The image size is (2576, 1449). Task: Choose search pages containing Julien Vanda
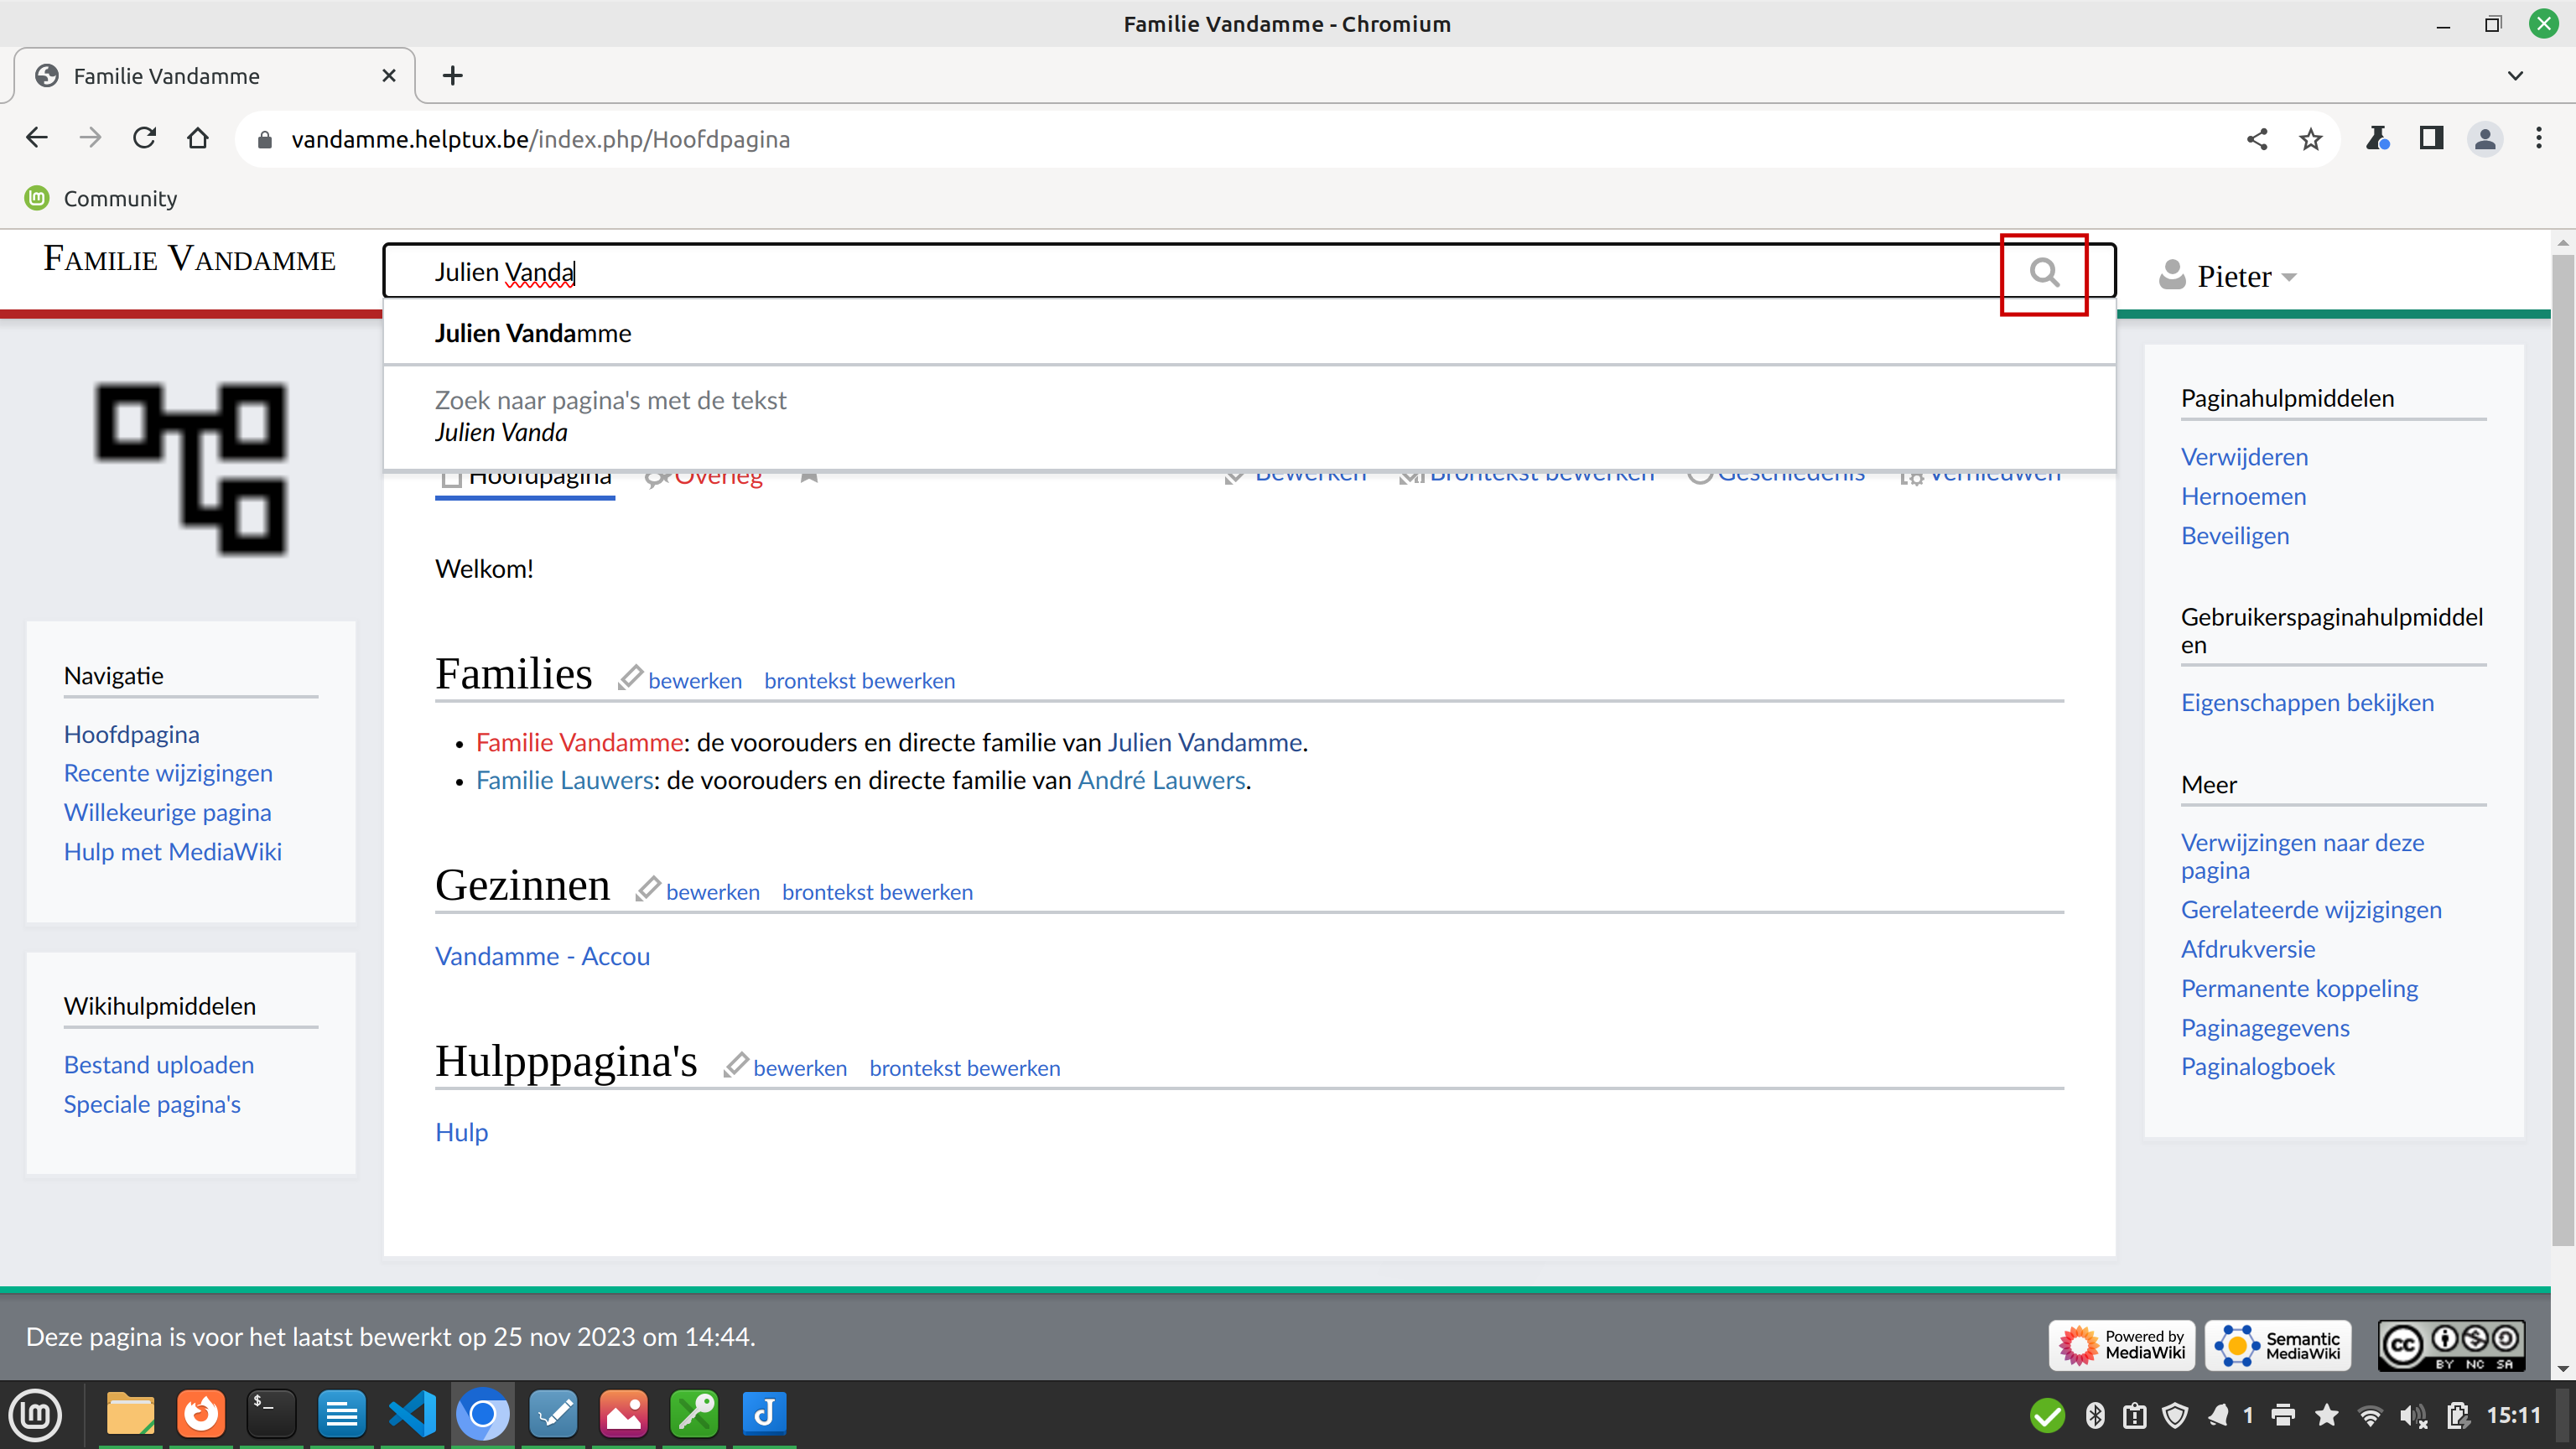610,416
